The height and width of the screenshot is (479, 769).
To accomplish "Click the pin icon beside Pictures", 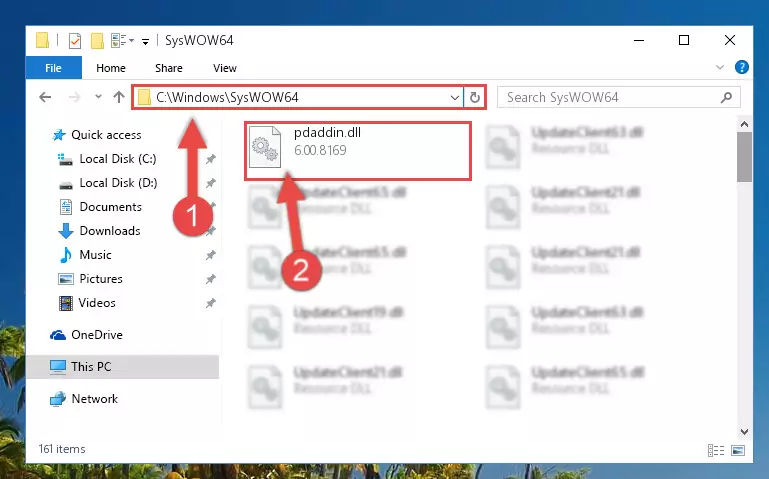I will click(x=210, y=279).
